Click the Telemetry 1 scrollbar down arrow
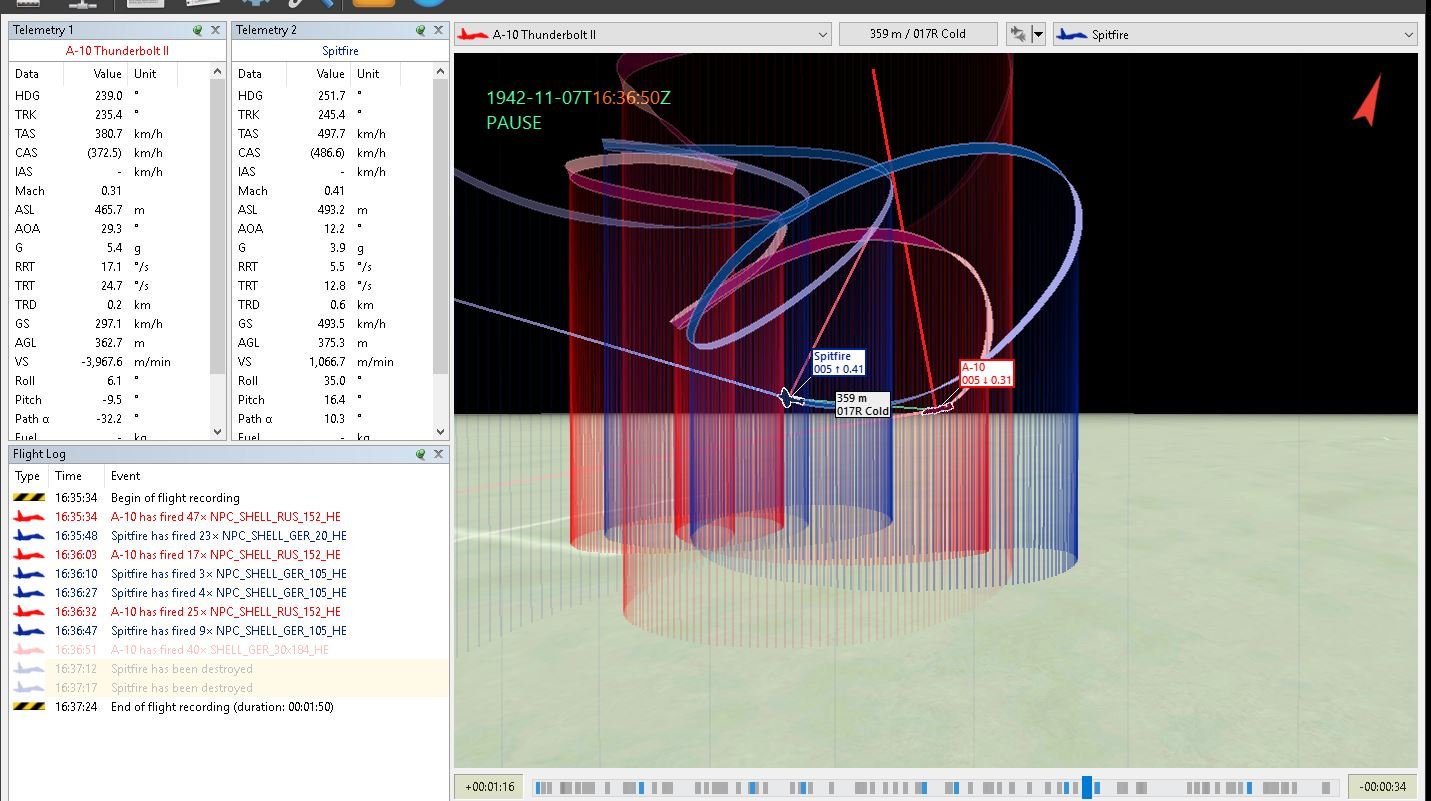Screen dimensions: 1431x801 coord(219,431)
